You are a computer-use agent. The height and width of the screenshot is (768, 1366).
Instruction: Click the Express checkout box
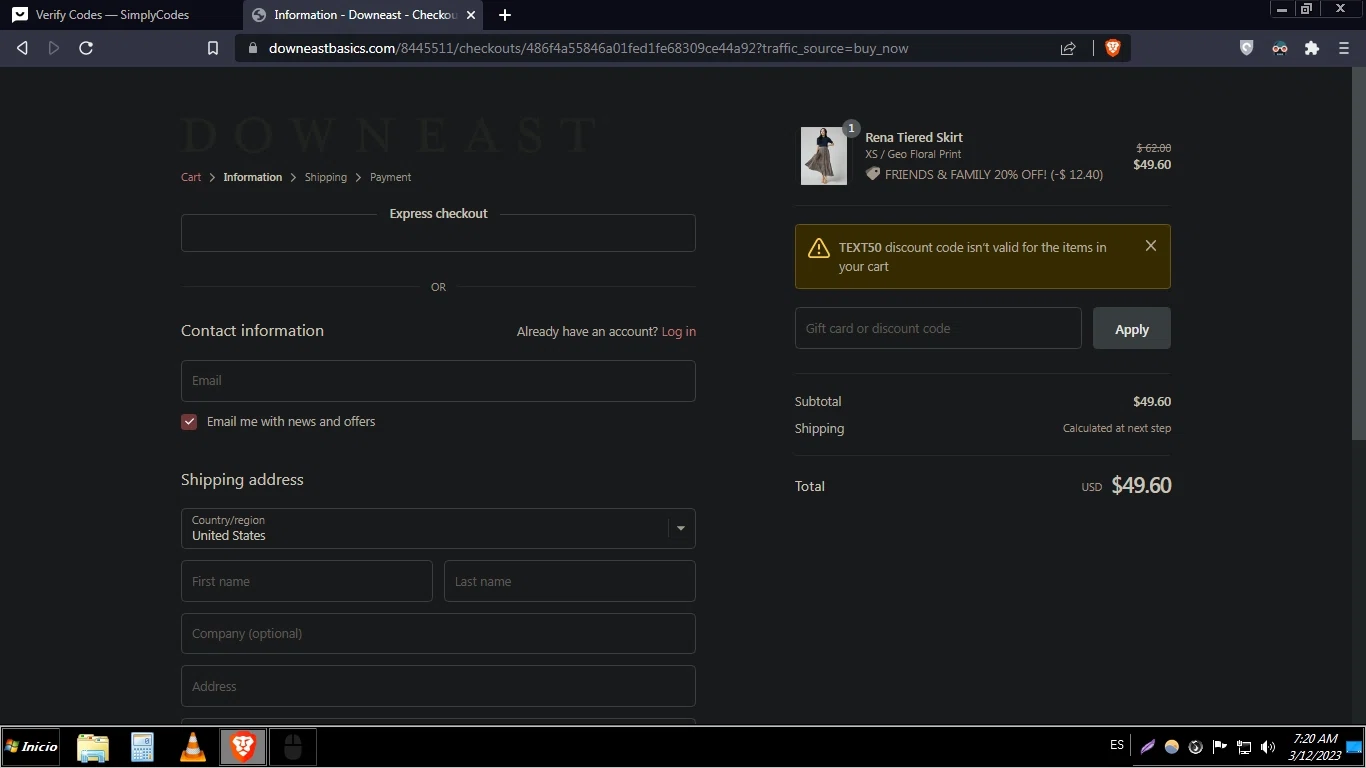coord(438,233)
